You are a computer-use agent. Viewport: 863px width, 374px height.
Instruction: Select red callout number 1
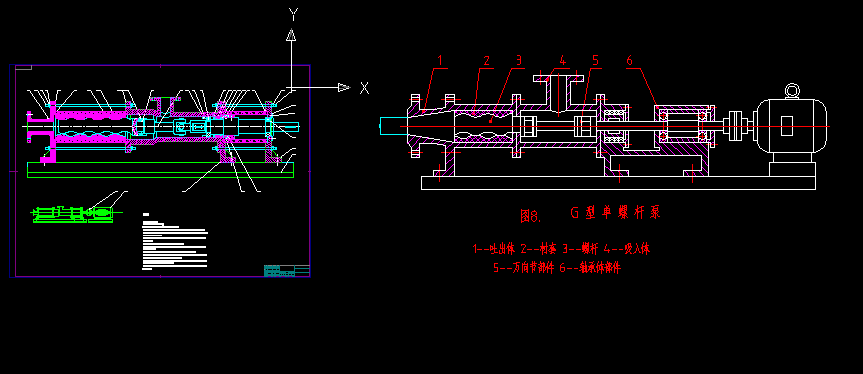point(440,60)
